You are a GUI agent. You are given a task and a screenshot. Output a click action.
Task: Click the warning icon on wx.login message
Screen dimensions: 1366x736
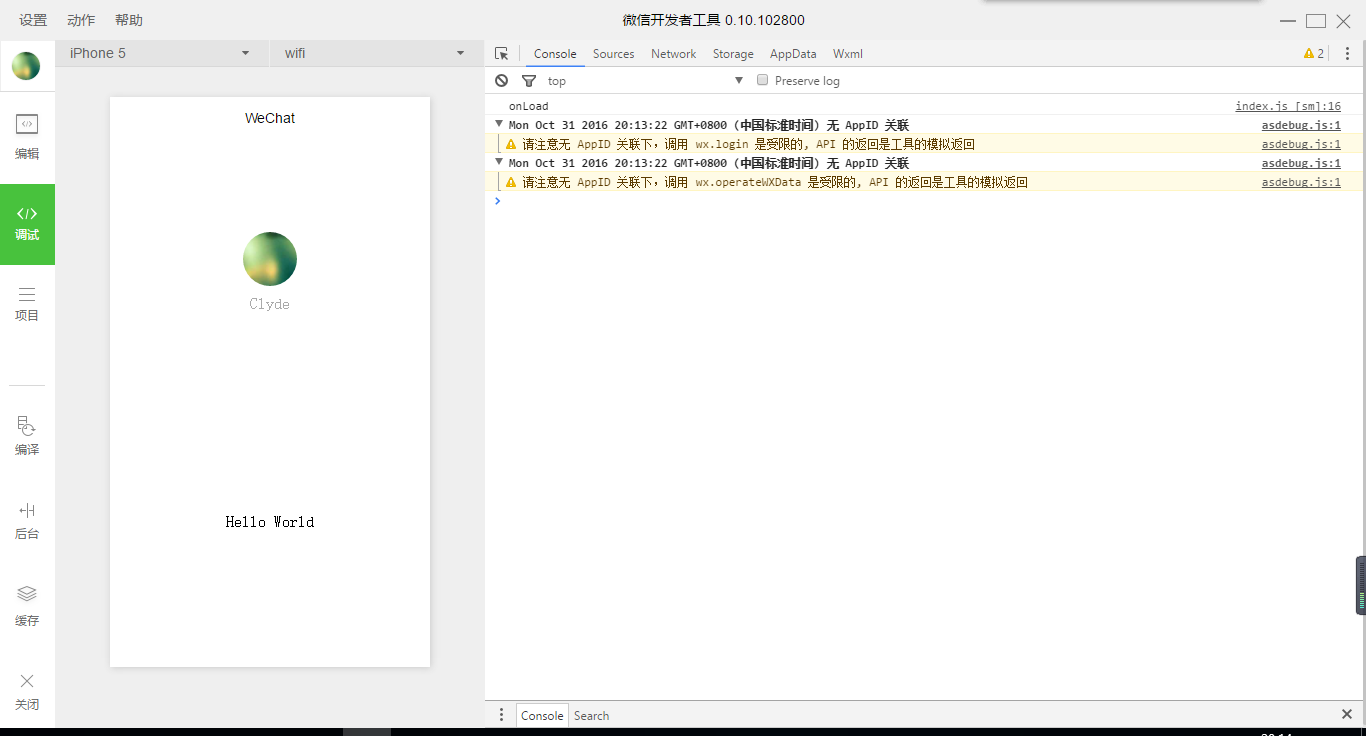point(511,144)
